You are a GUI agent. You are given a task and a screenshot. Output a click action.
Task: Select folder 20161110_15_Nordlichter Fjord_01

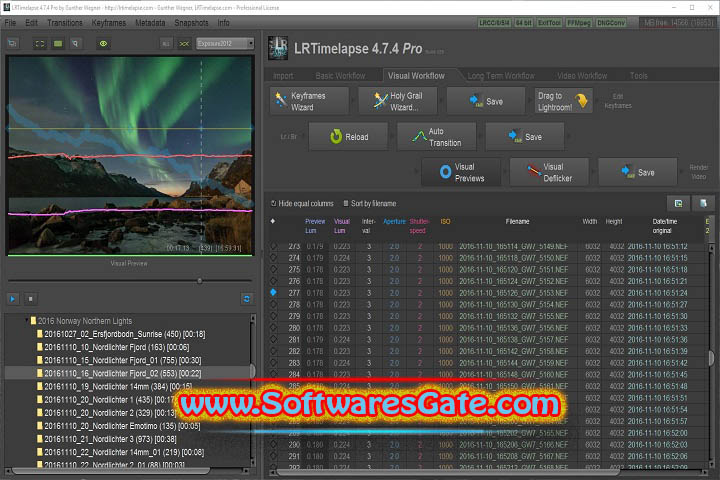click(119, 360)
